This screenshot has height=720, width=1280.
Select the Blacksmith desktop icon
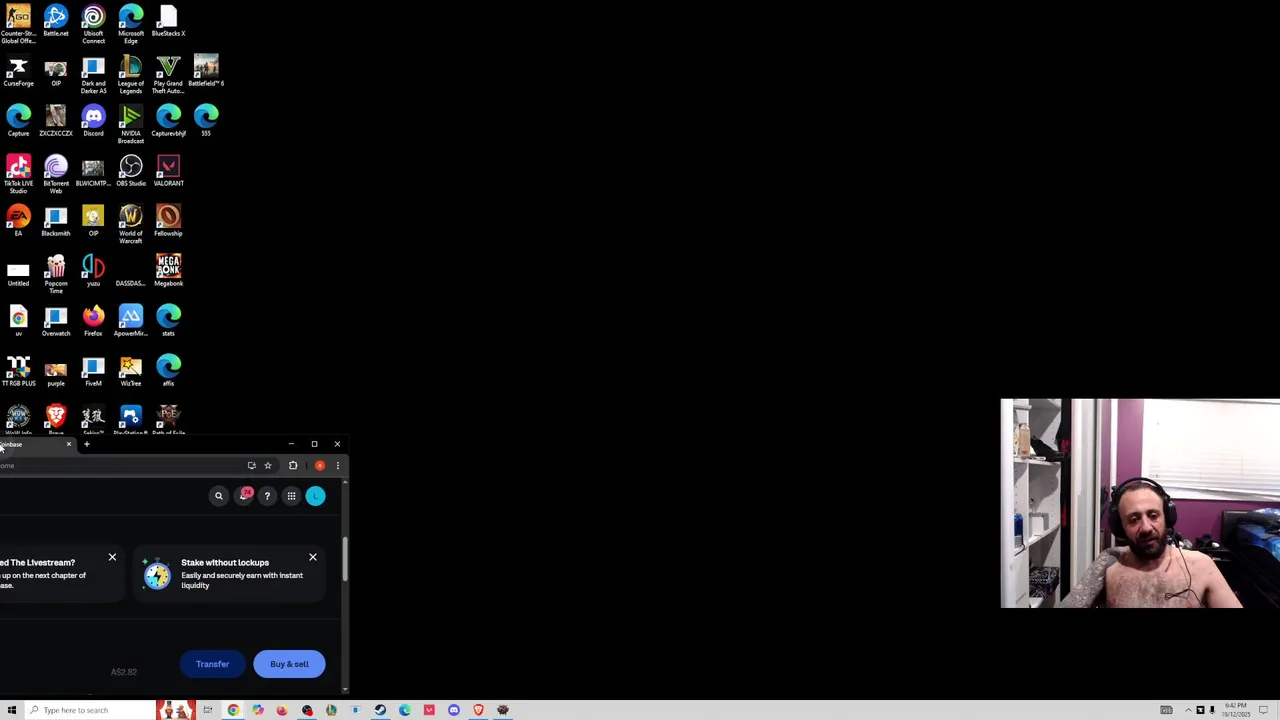pos(56,221)
